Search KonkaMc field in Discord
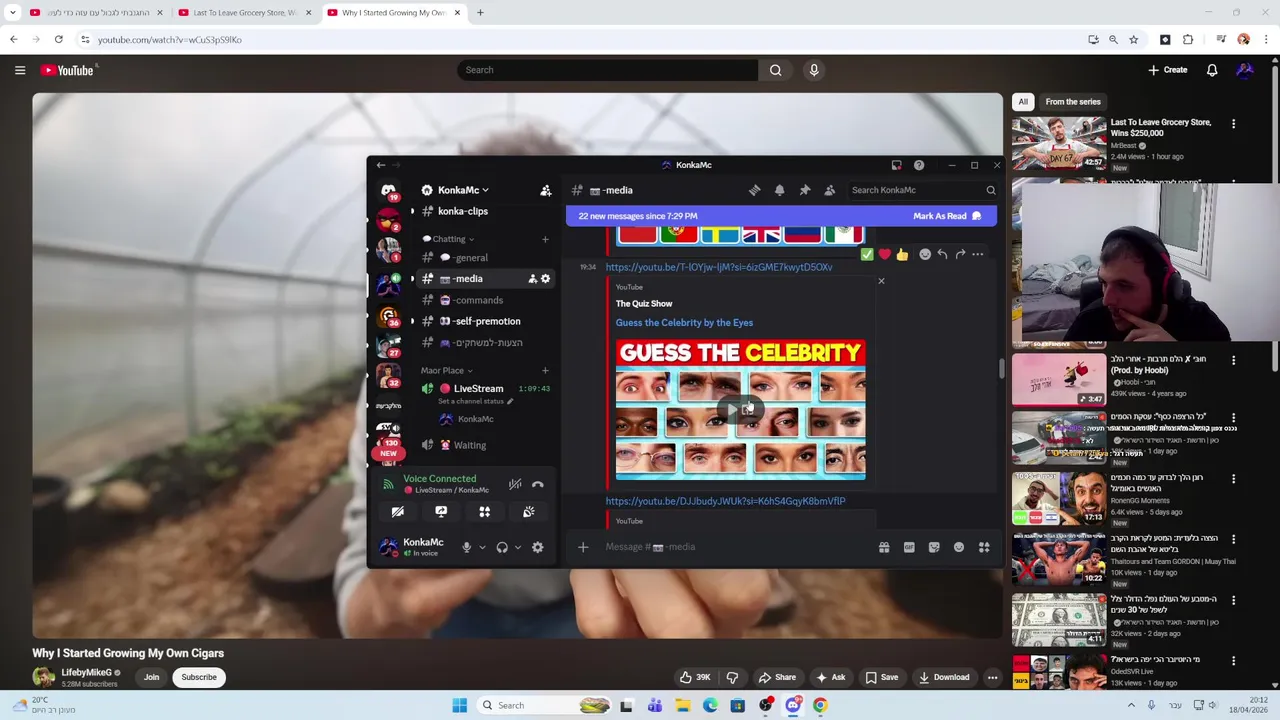Image resolution: width=1280 pixels, height=720 pixels. coord(922,190)
